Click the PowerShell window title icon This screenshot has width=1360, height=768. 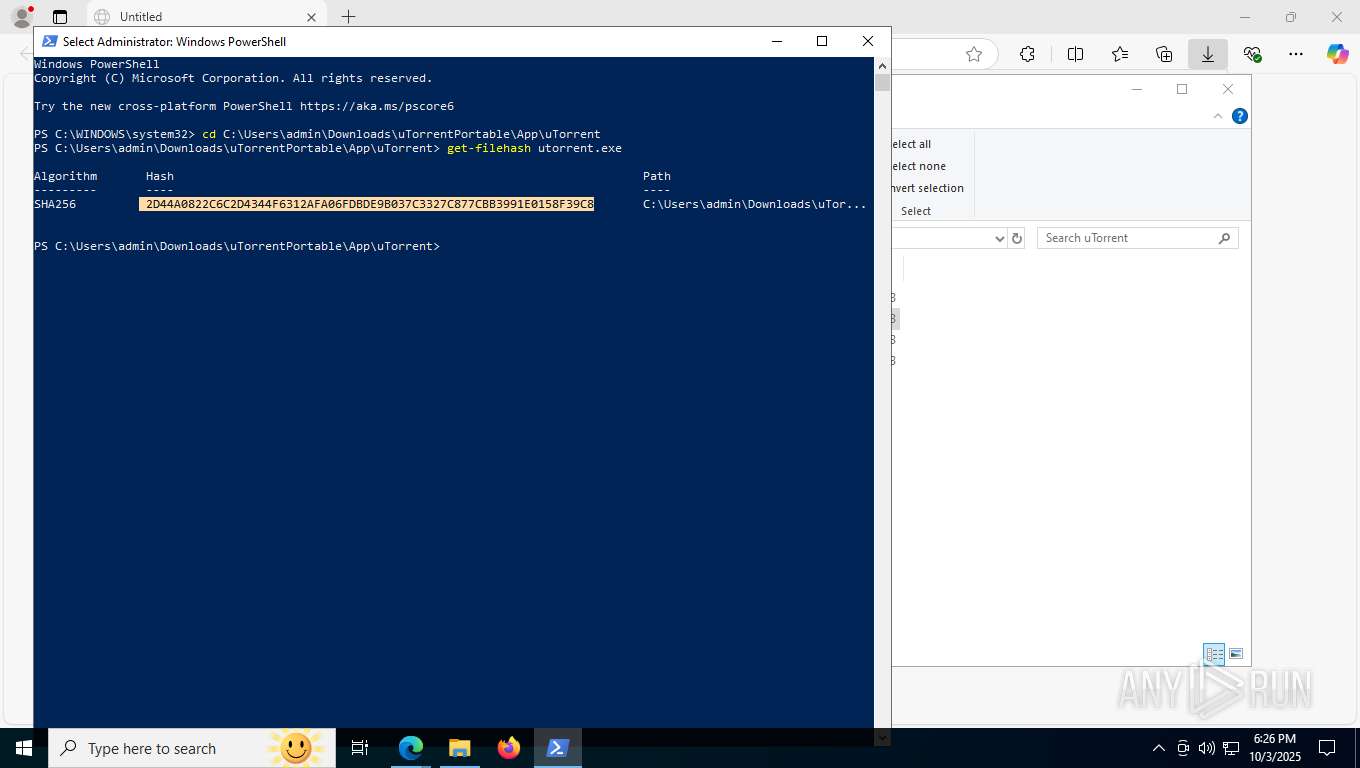(x=49, y=41)
